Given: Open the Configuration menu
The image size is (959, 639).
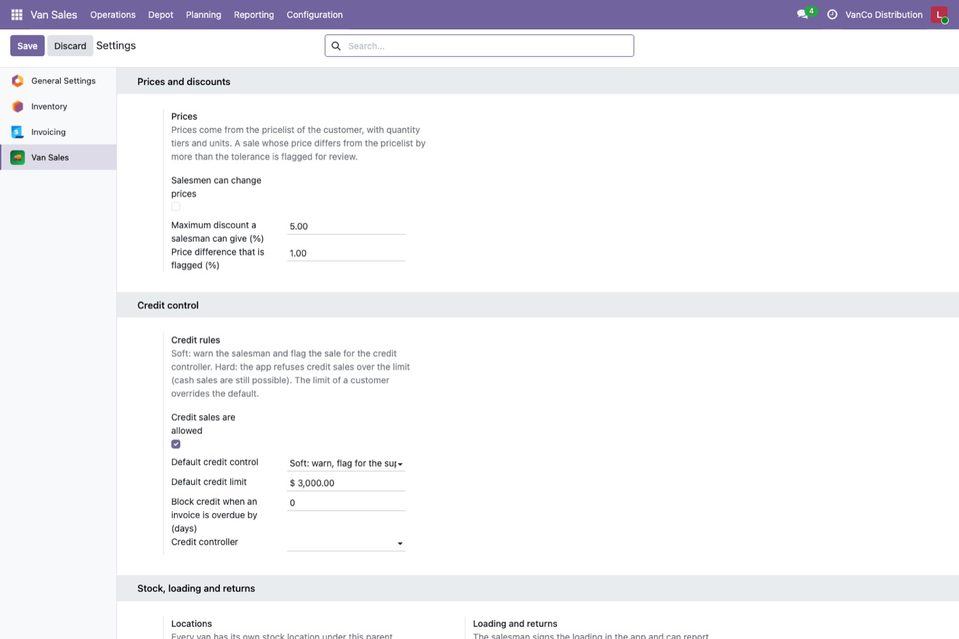Looking at the screenshot, I should click(315, 15).
